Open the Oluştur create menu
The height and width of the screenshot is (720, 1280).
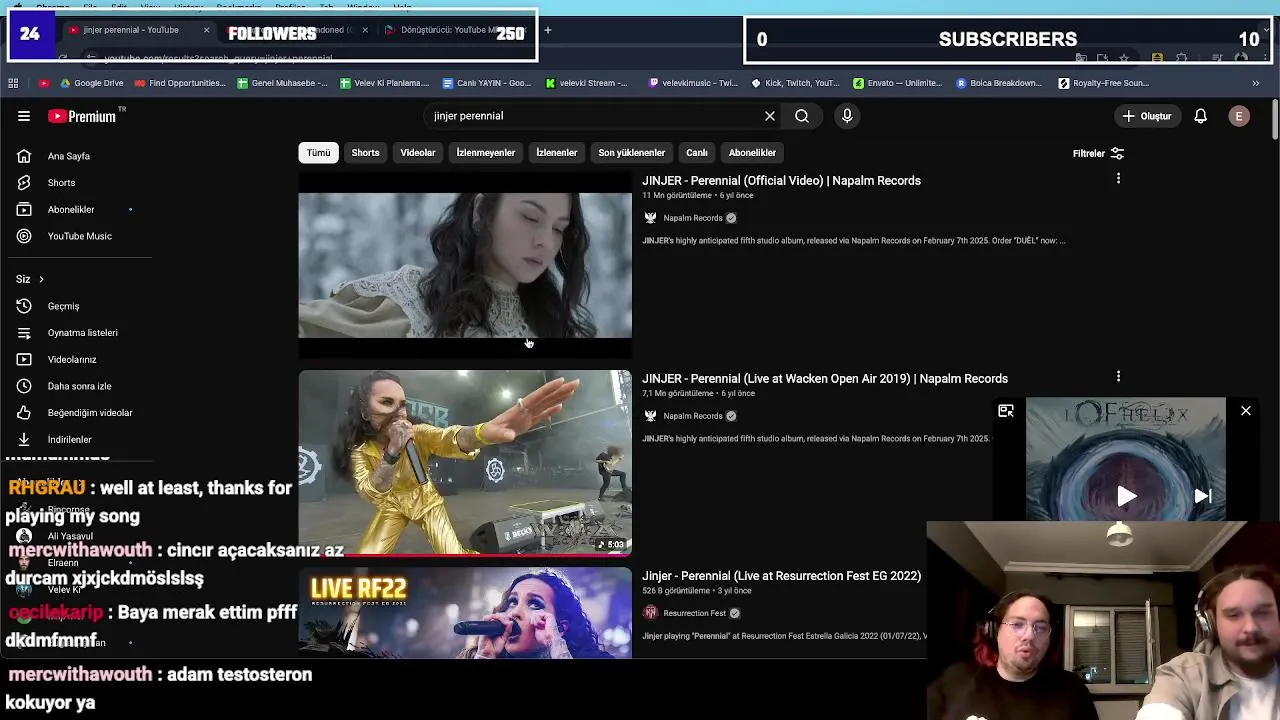tap(1146, 116)
